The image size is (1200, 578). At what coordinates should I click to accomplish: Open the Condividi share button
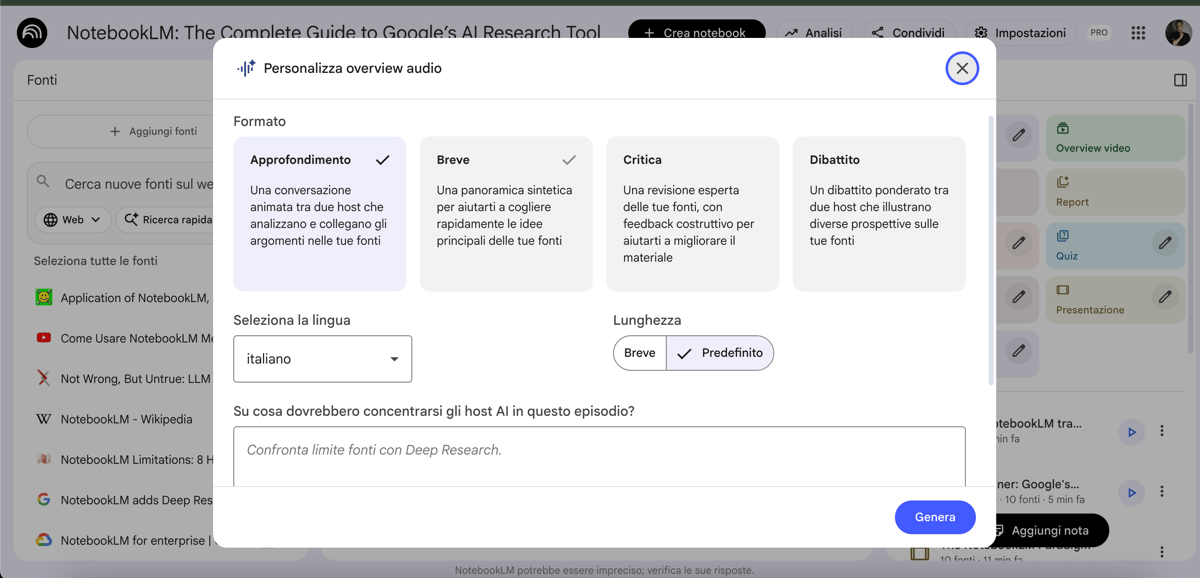click(x=908, y=33)
